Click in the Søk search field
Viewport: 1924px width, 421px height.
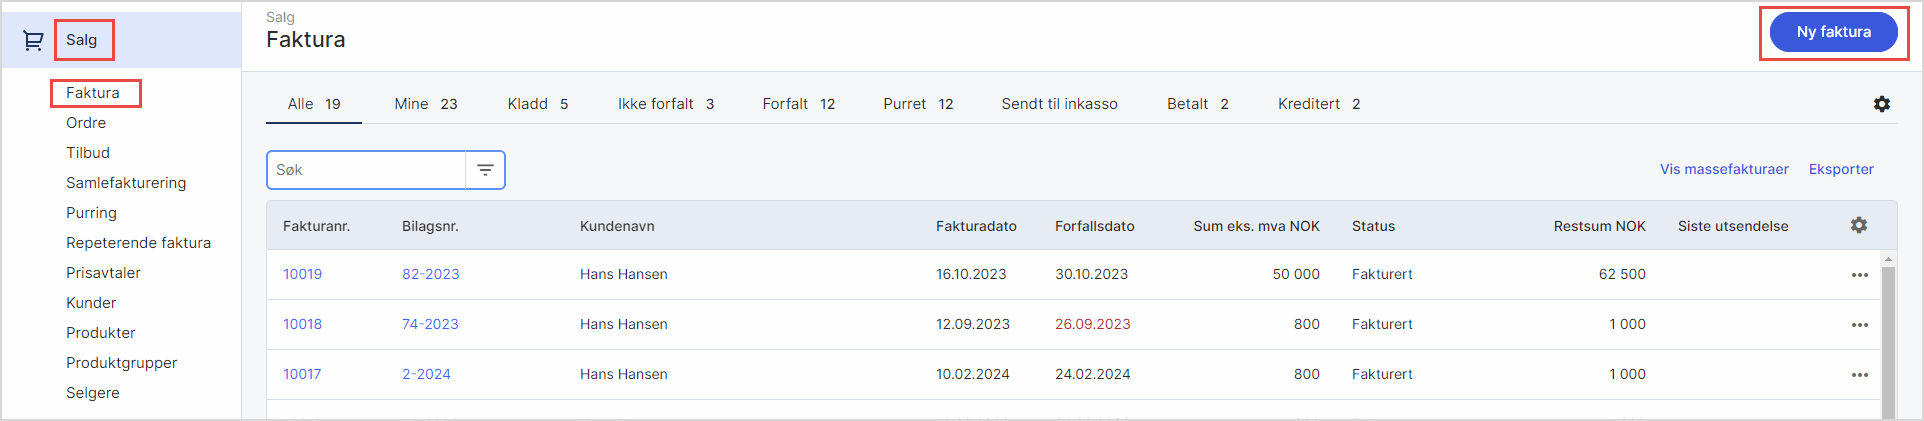366,170
